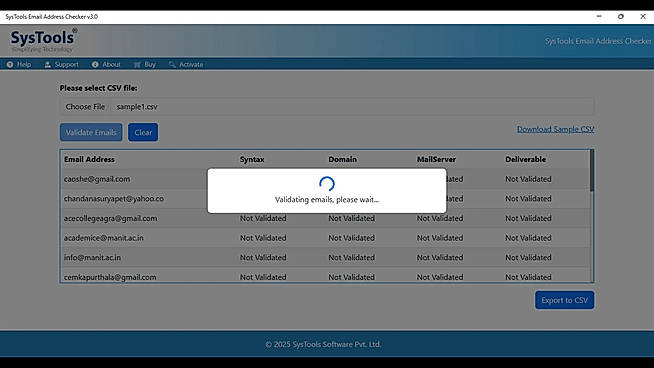The image size is (654, 368).
Task: Click the Export to CSV button
Action: [564, 300]
